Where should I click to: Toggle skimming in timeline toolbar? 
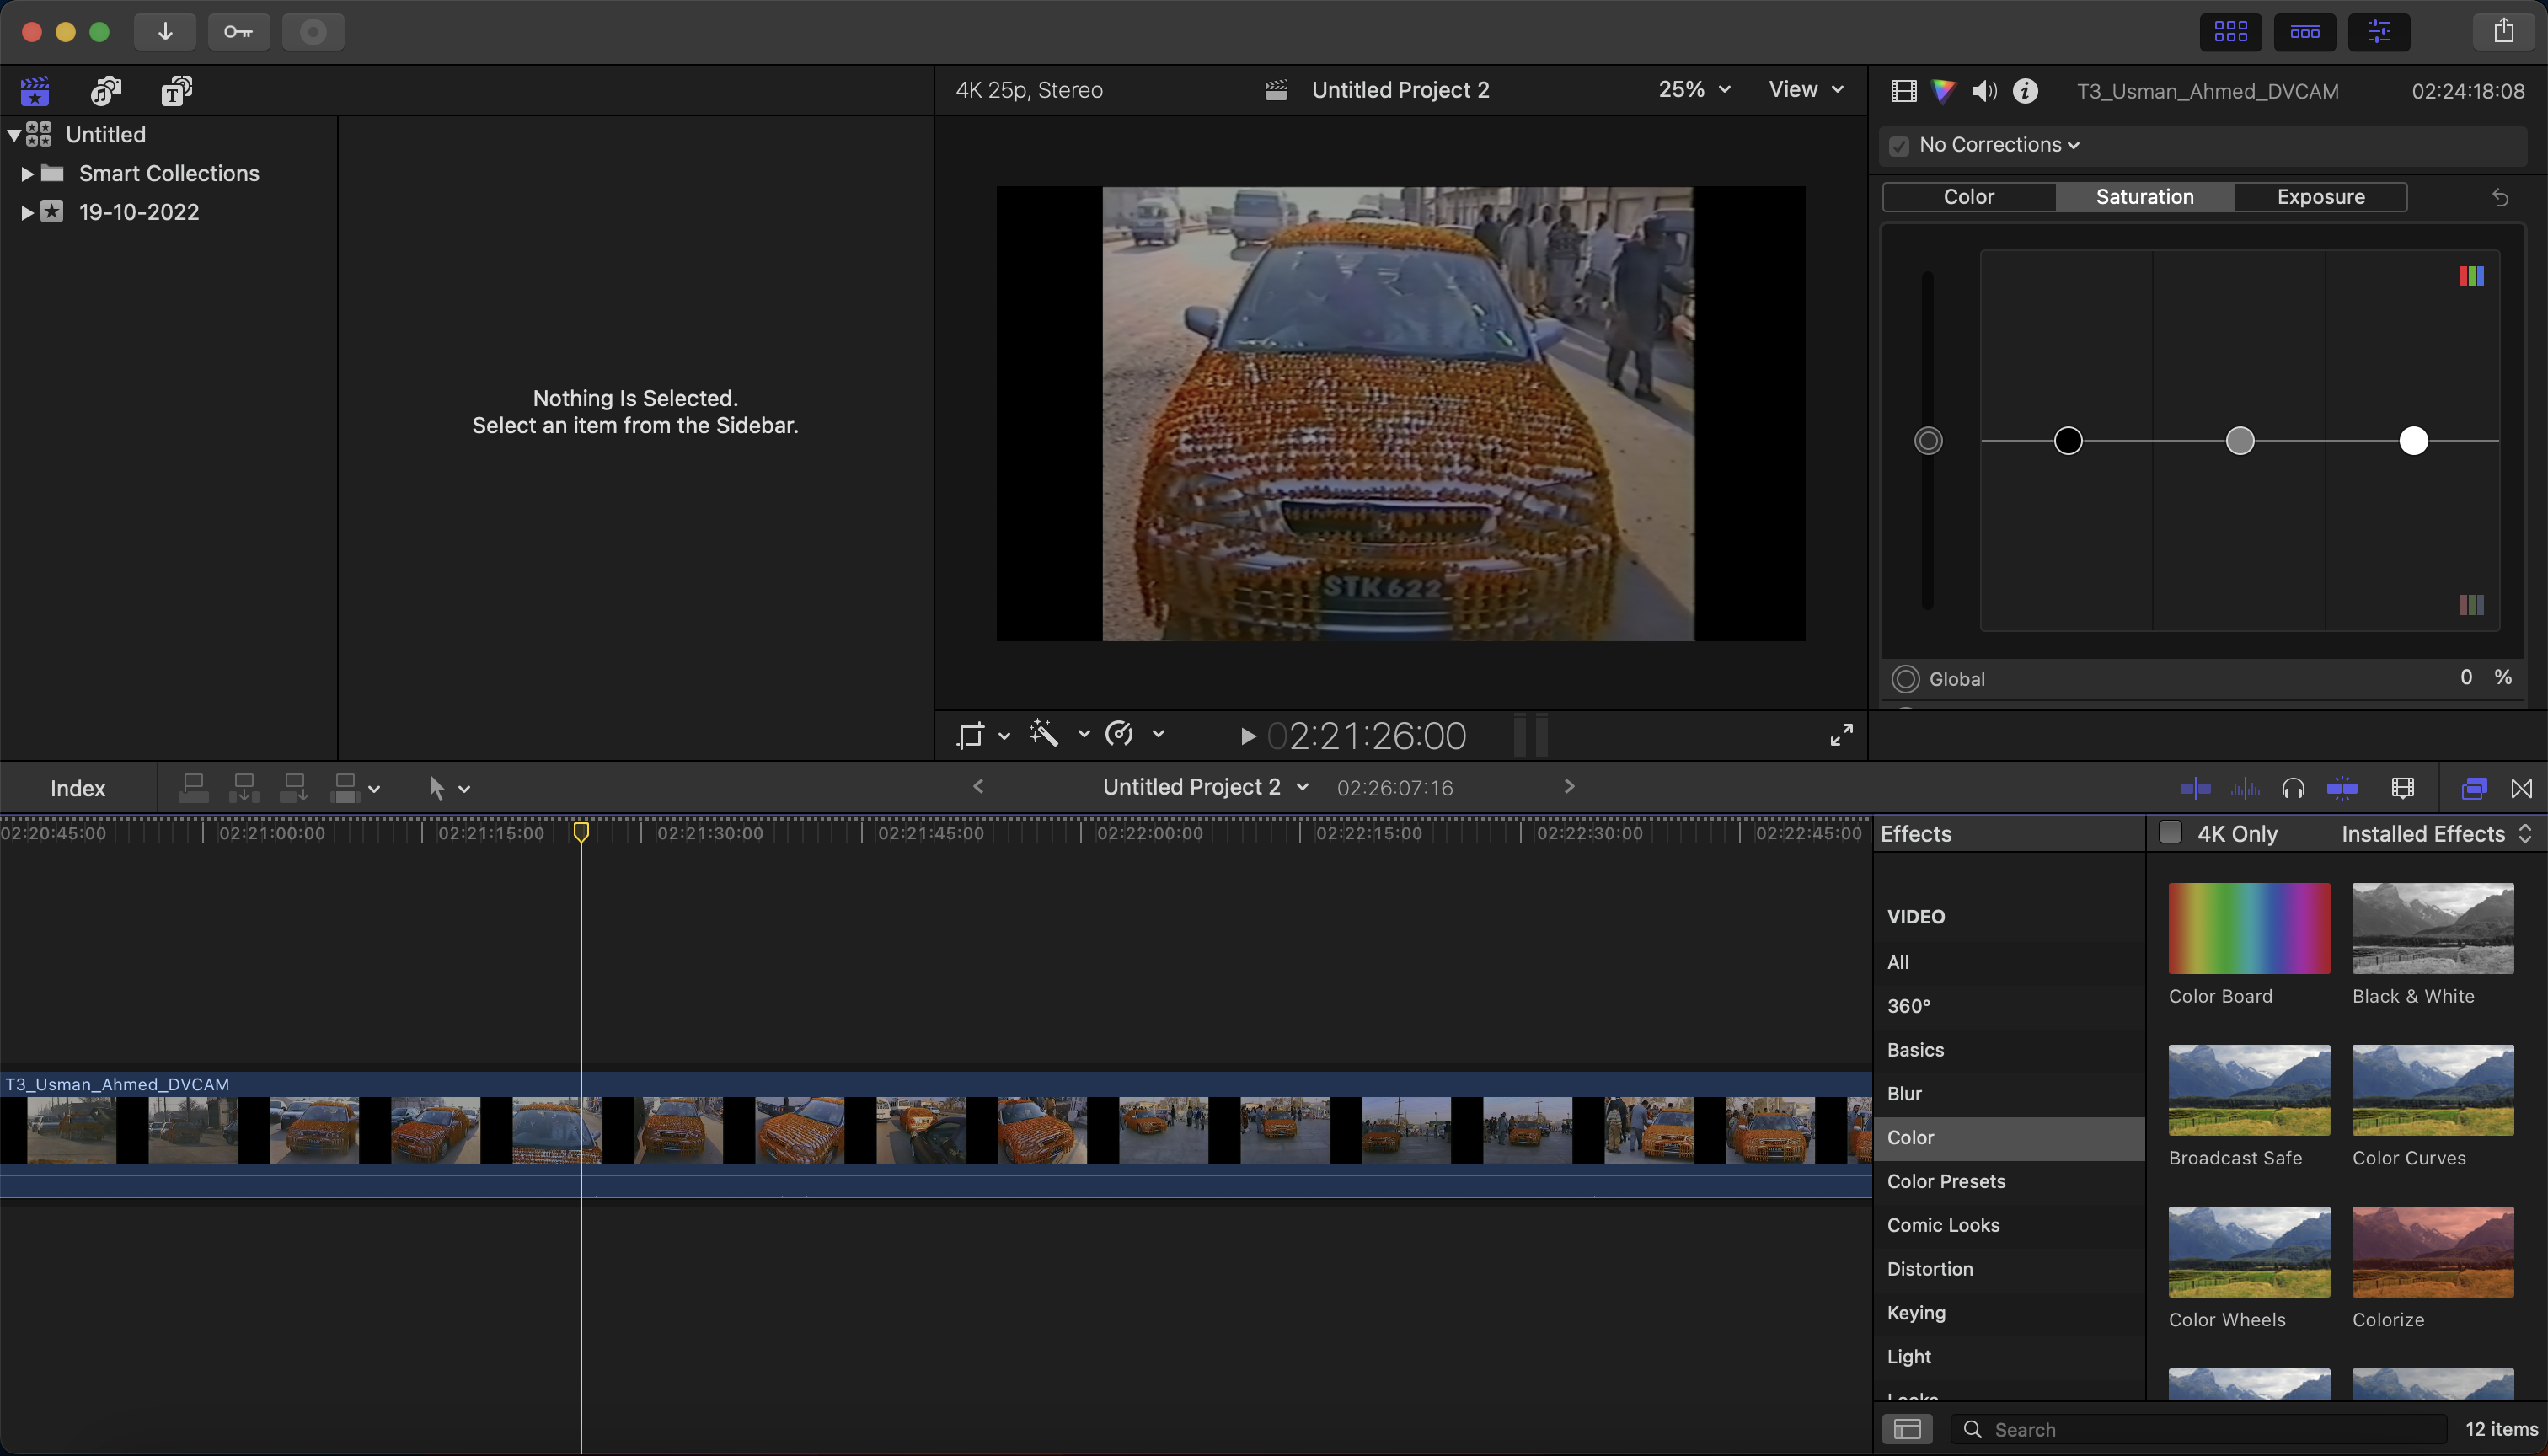(x=2195, y=788)
